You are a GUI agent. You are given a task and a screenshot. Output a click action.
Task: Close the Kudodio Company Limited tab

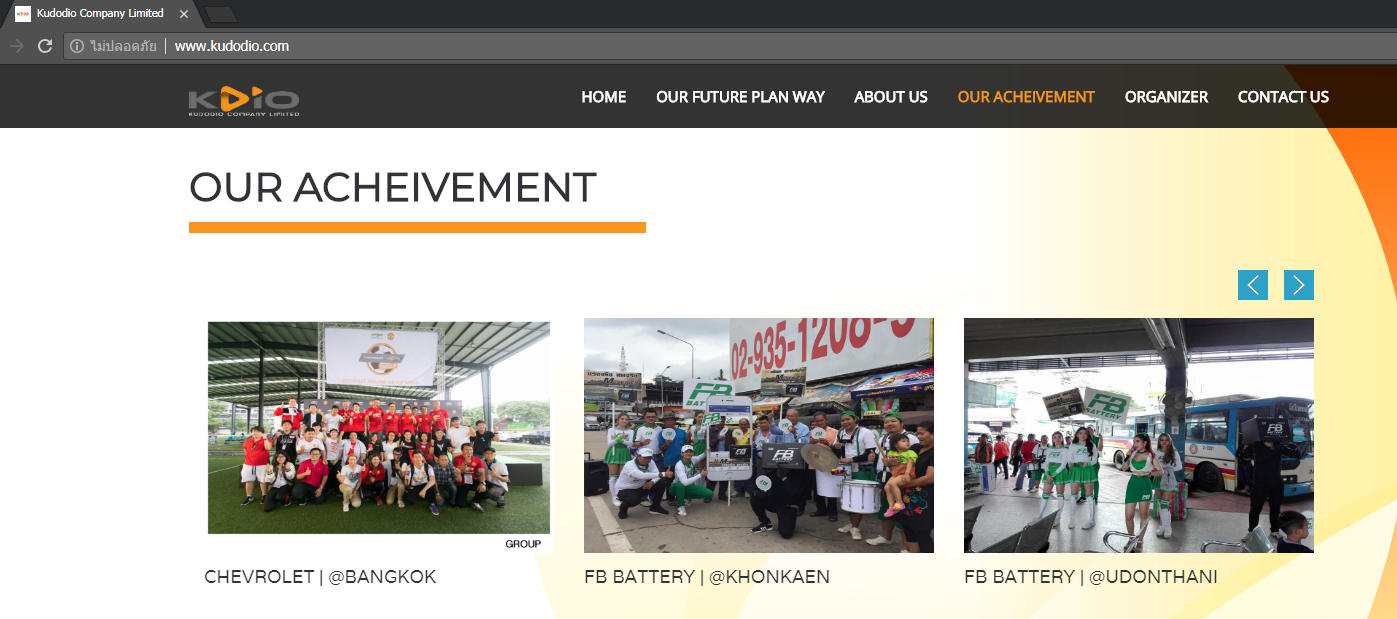pyautogui.click(x=184, y=14)
